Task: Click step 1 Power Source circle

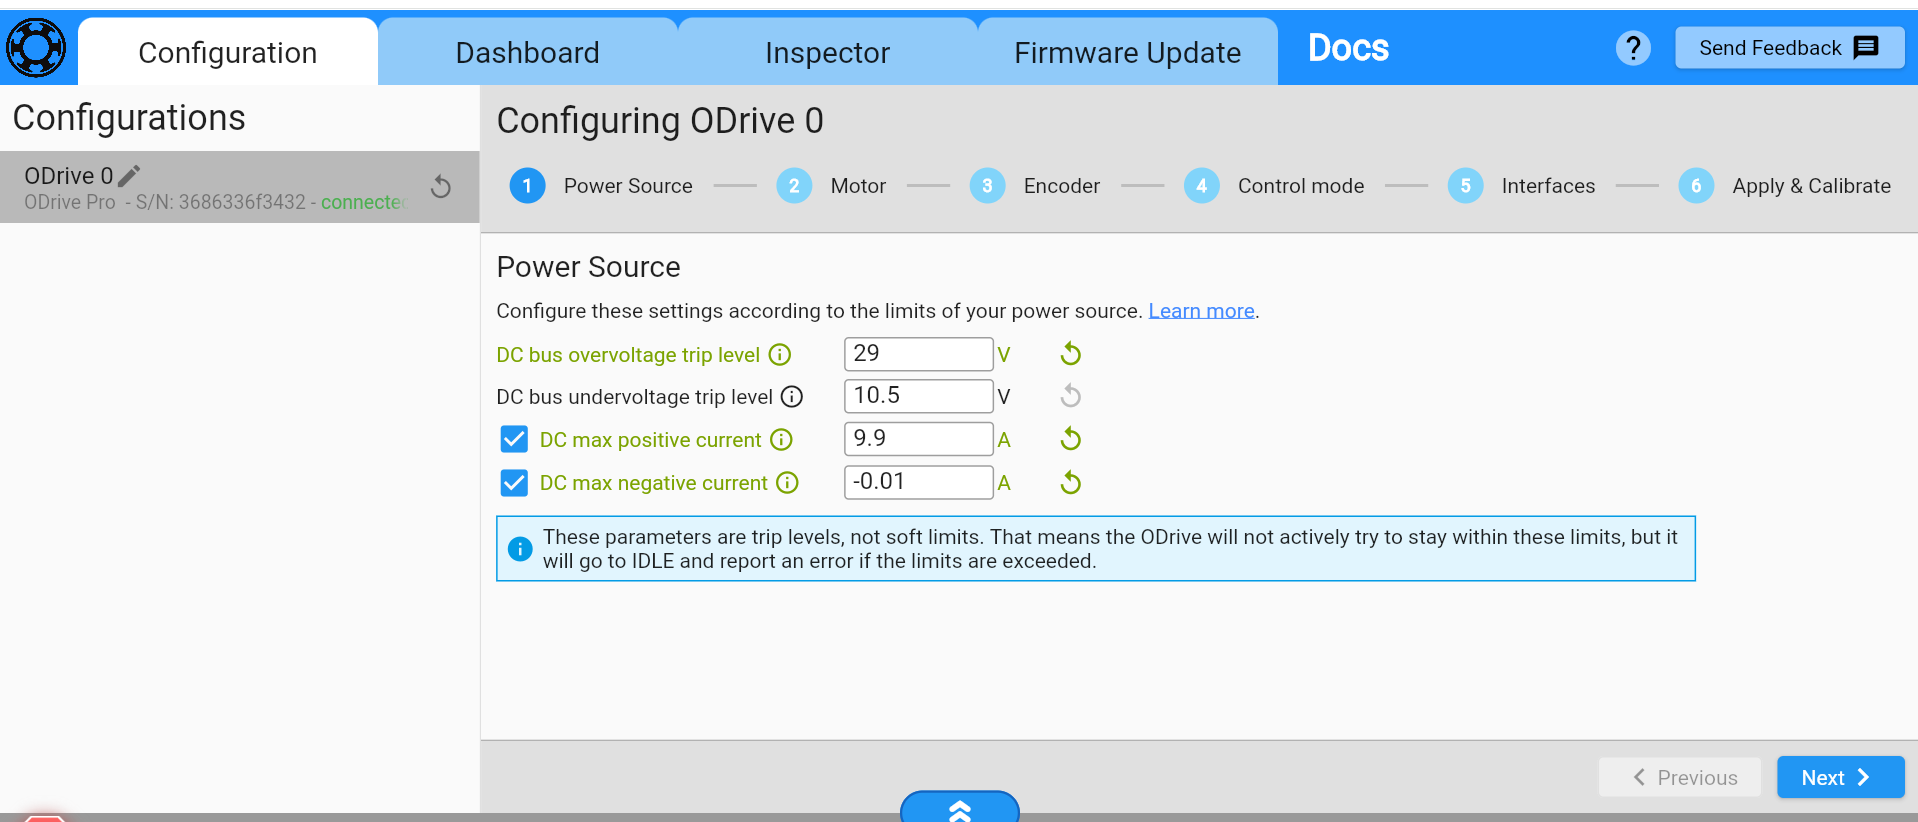Action: [x=527, y=186]
